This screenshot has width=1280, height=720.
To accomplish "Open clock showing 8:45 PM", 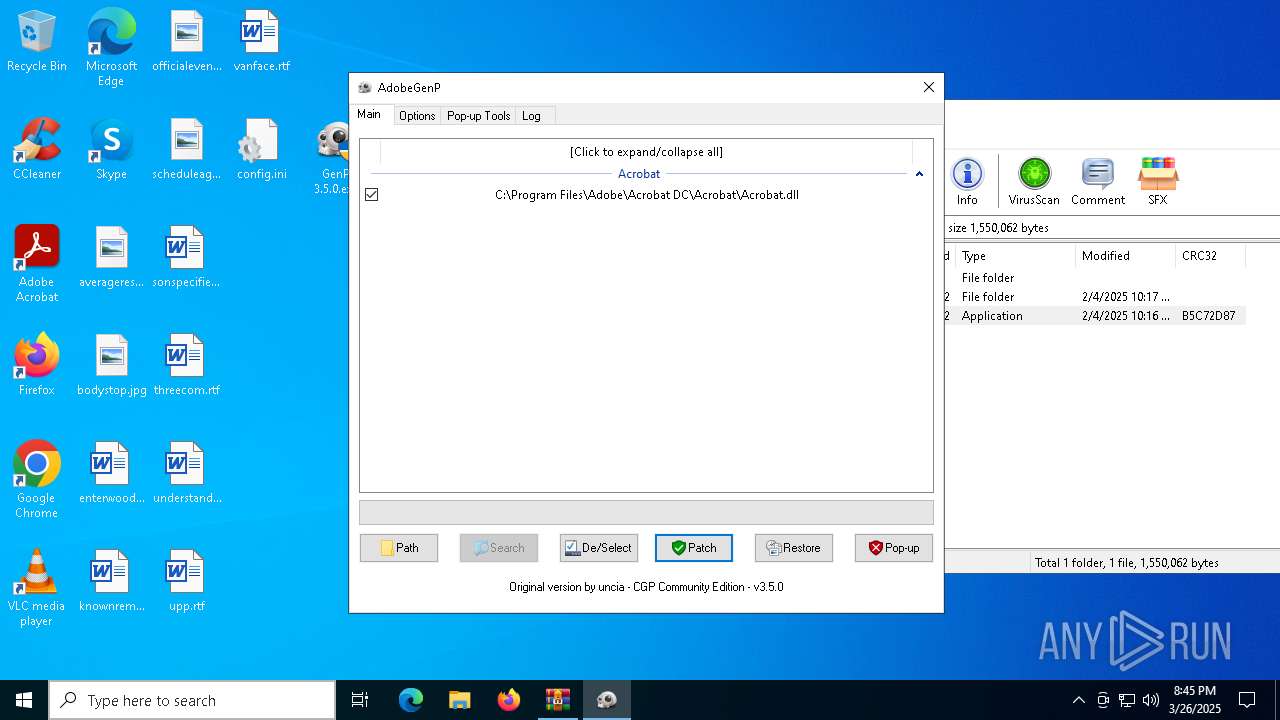I will [1195, 700].
